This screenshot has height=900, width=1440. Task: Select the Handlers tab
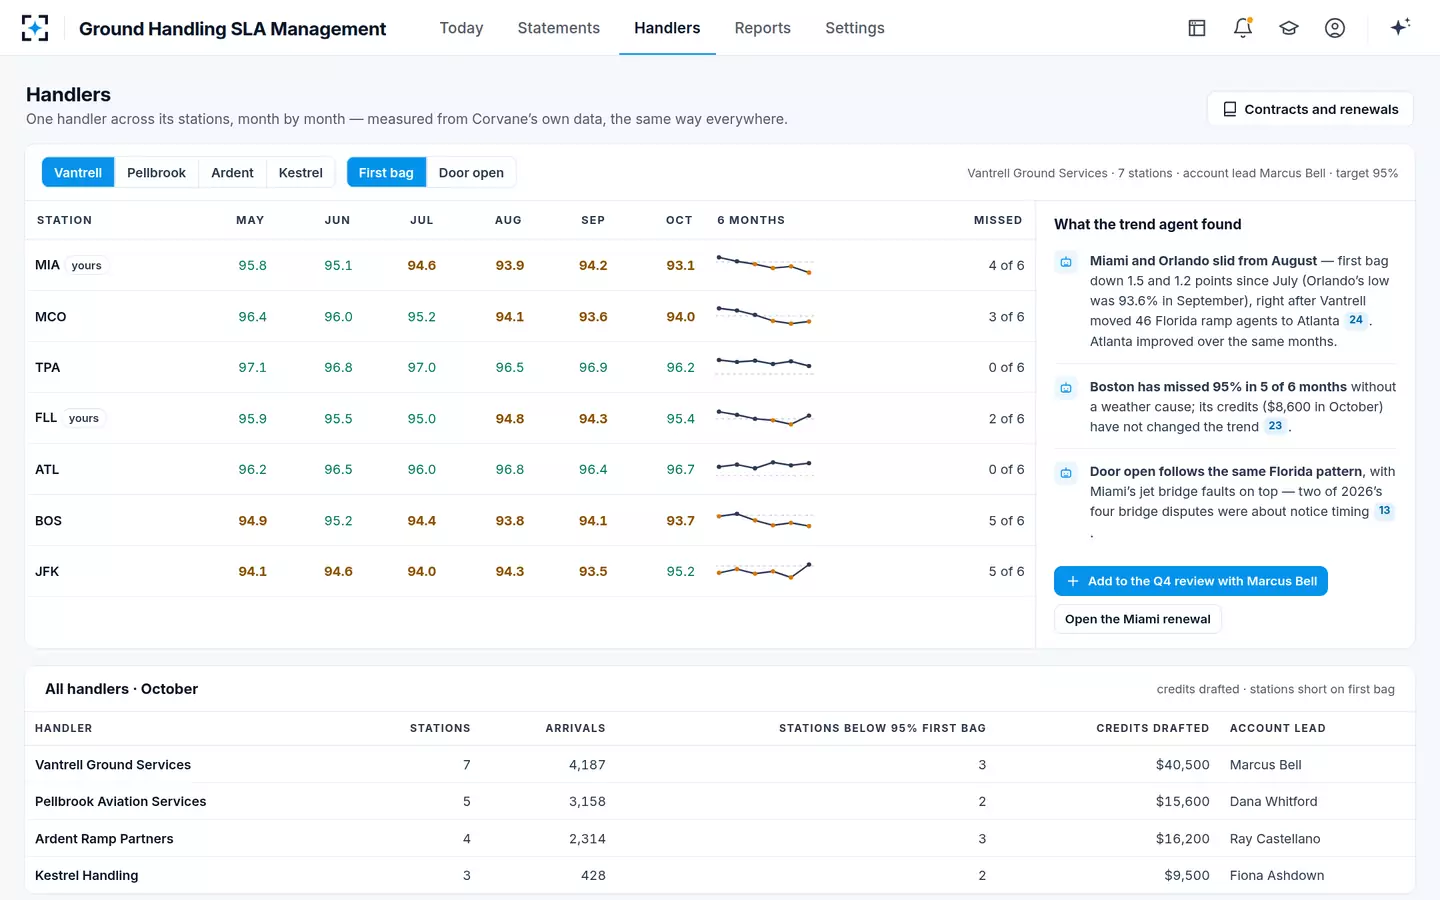coord(667,28)
